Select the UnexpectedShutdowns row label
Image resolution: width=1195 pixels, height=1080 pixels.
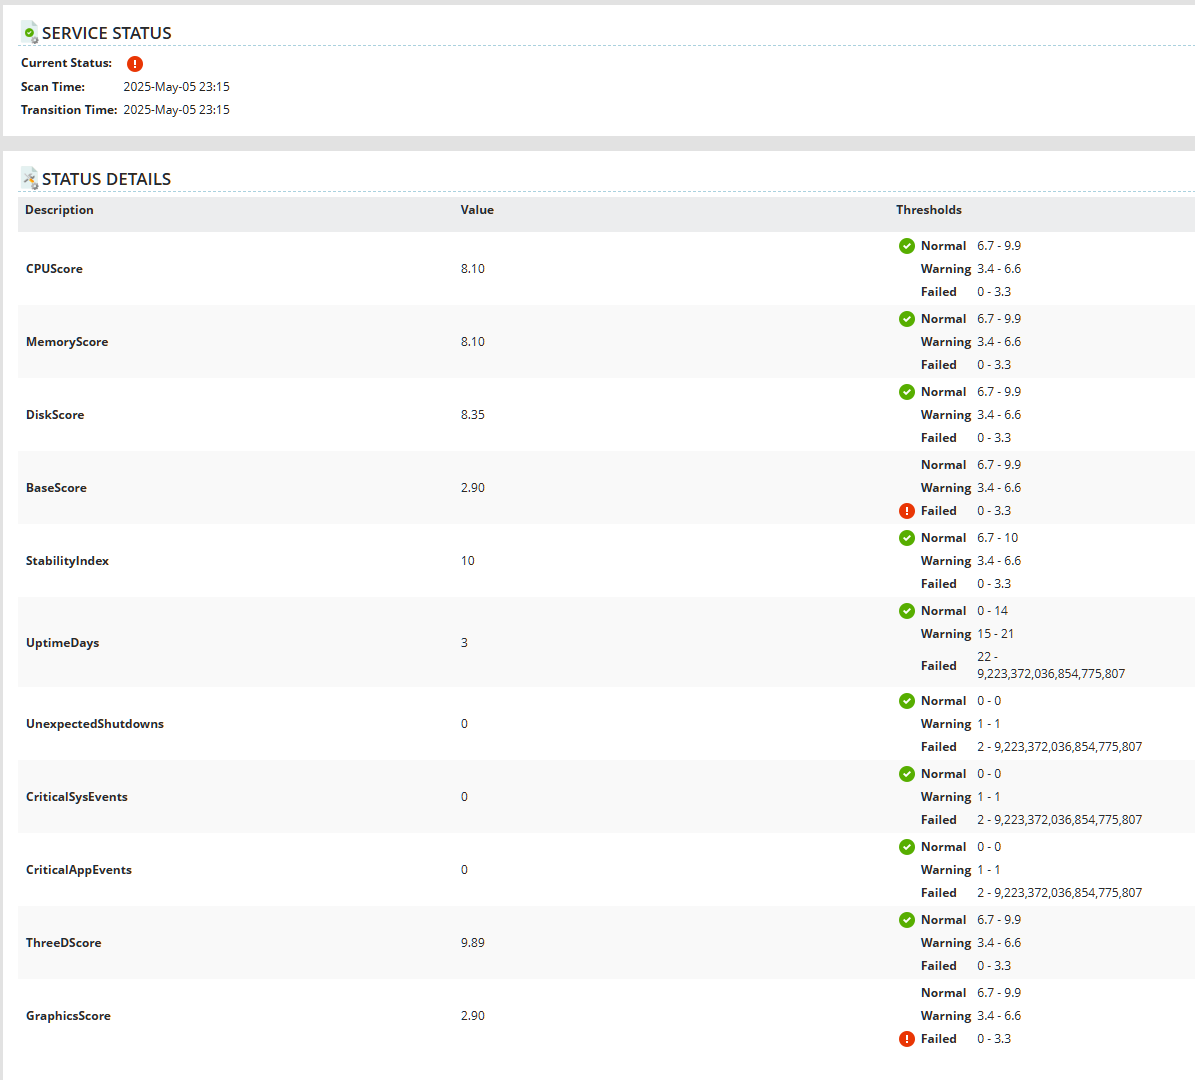95,723
